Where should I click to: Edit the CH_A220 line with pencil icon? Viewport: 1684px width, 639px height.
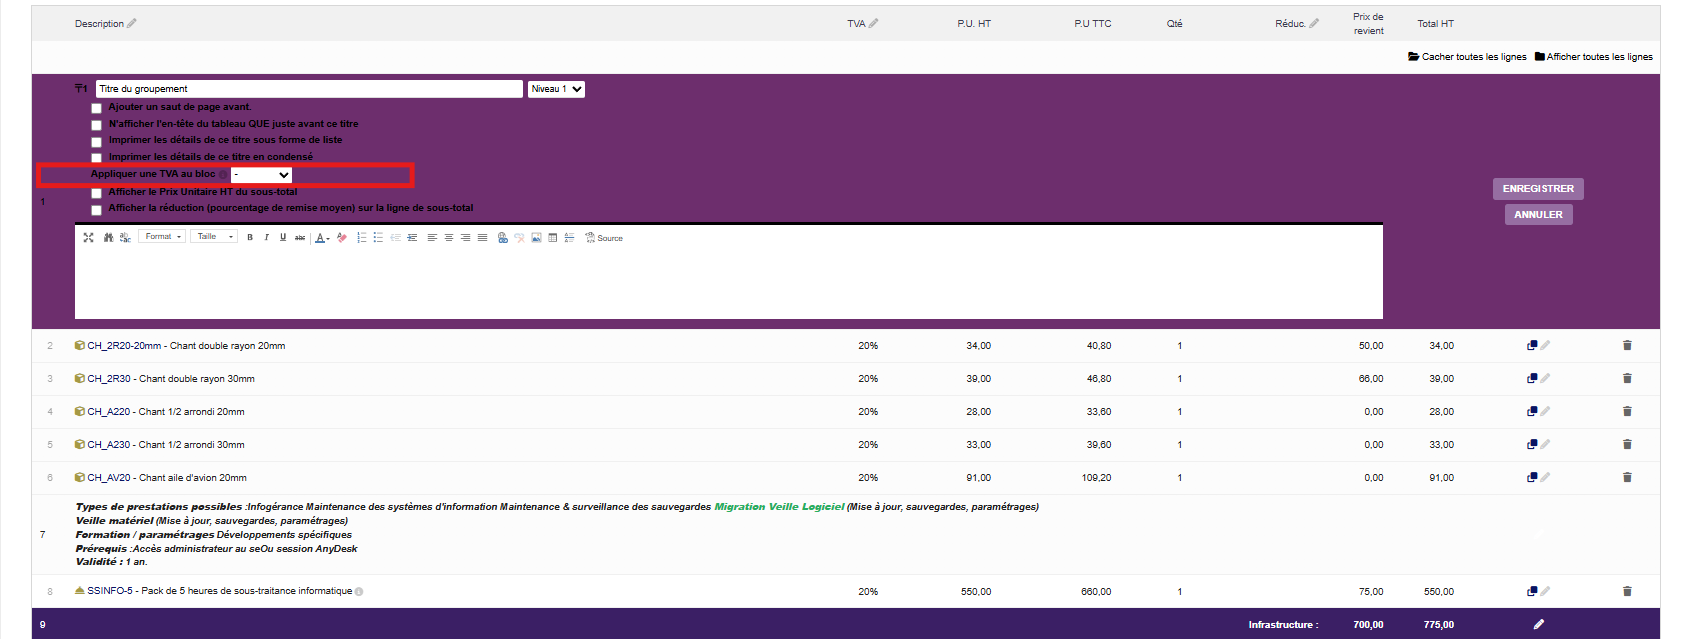(1545, 411)
